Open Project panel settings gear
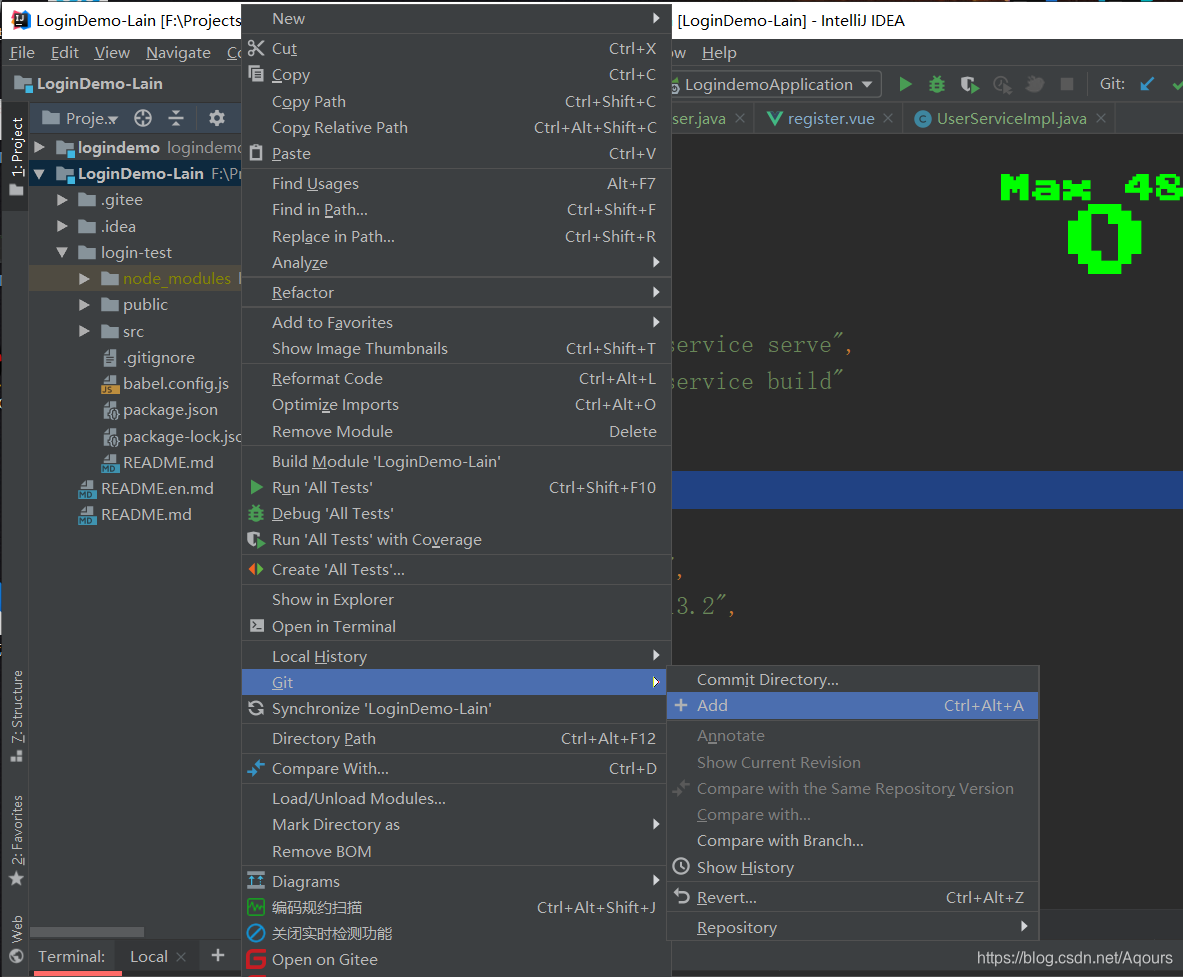The height and width of the screenshot is (977, 1183). (217, 118)
